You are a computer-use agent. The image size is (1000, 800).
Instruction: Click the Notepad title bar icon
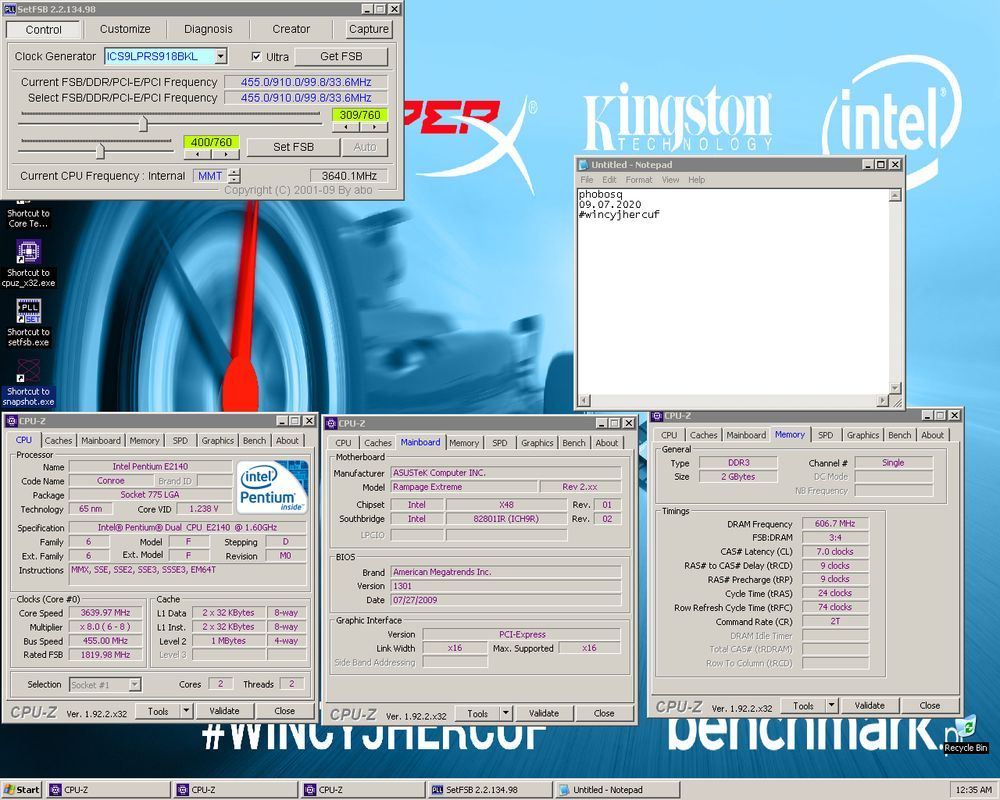pos(584,165)
